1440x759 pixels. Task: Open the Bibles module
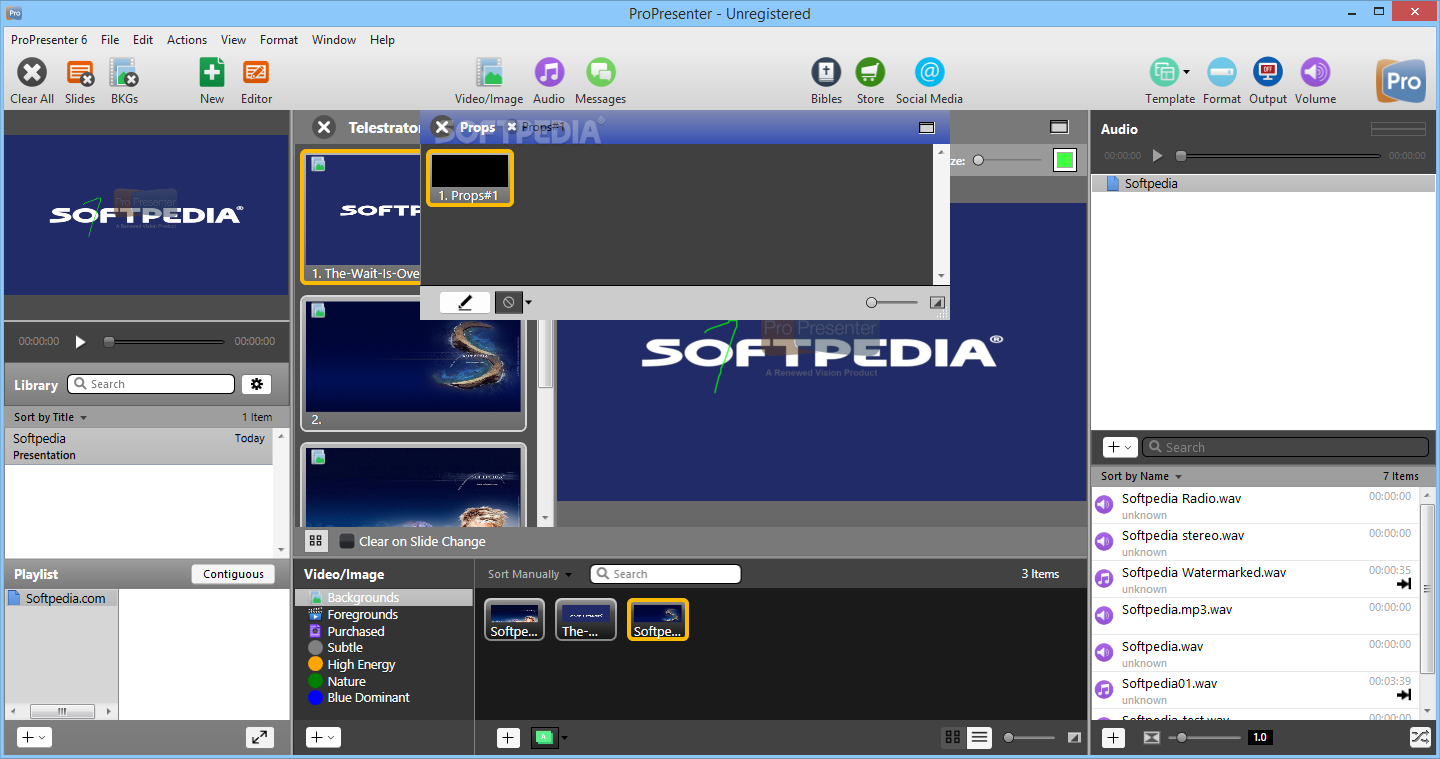click(826, 73)
